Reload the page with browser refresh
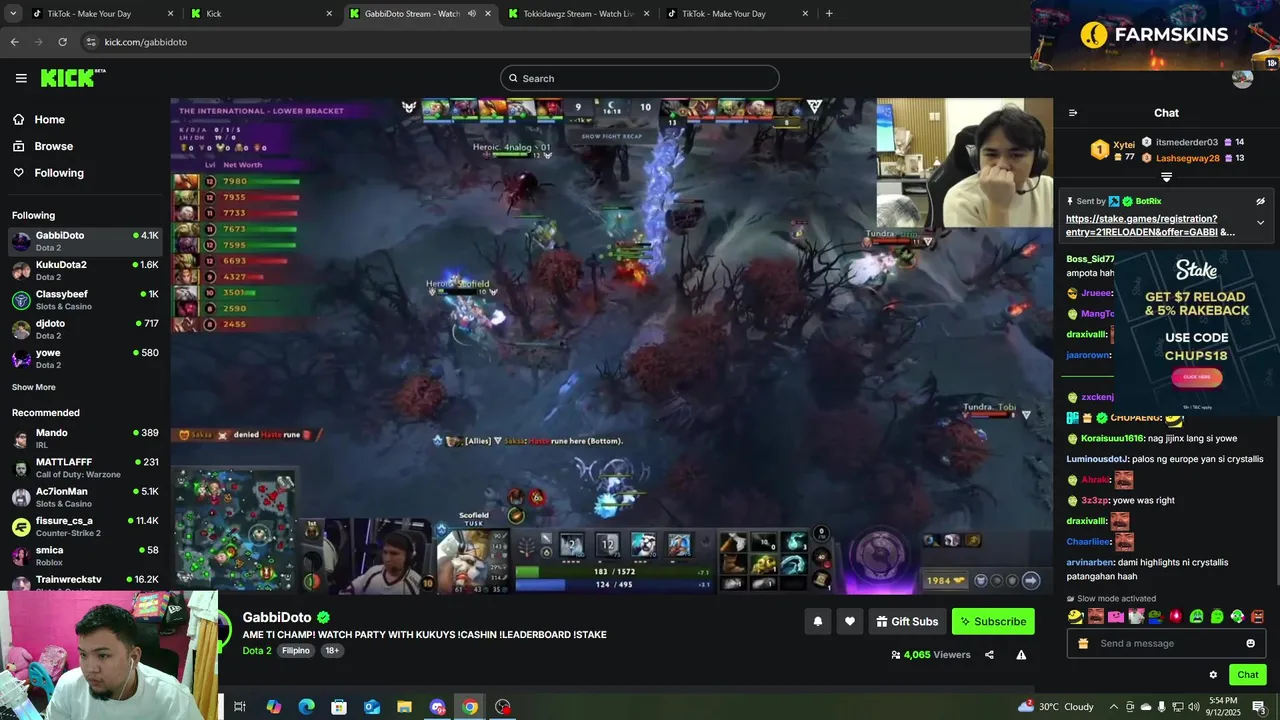This screenshot has height=720, width=1280. [x=62, y=42]
